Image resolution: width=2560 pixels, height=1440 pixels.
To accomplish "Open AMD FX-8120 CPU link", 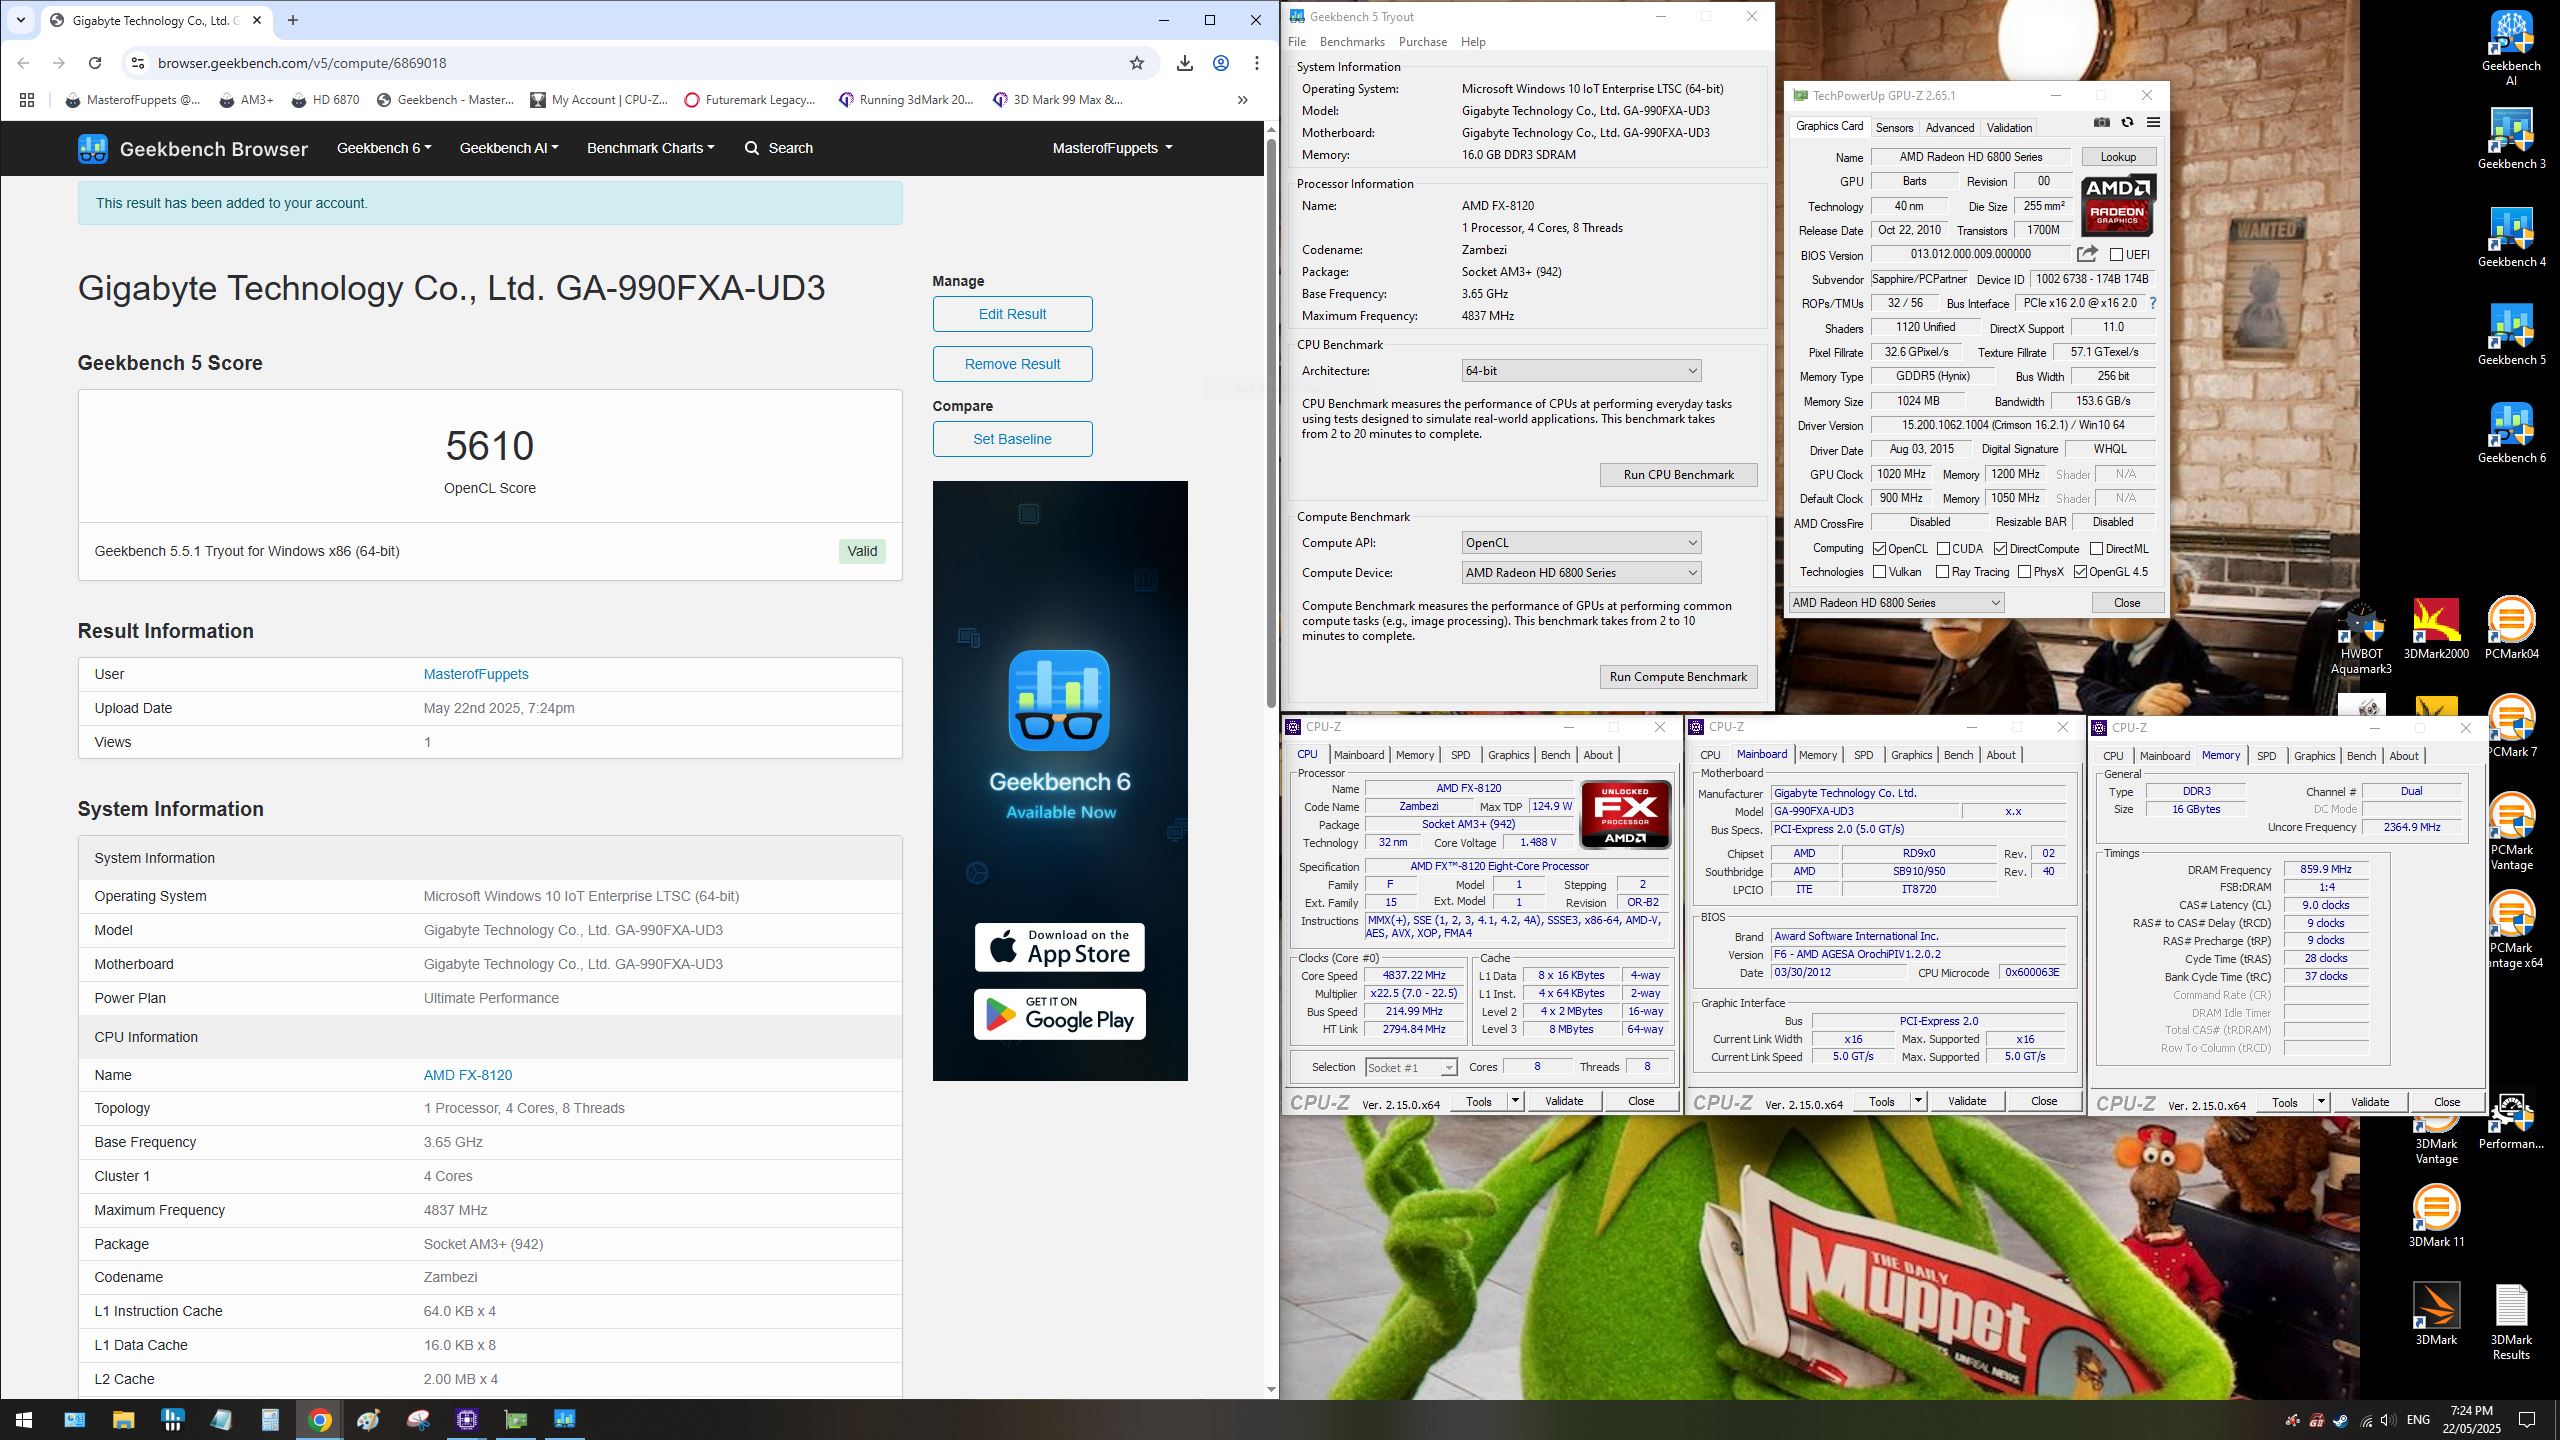I will point(467,1075).
